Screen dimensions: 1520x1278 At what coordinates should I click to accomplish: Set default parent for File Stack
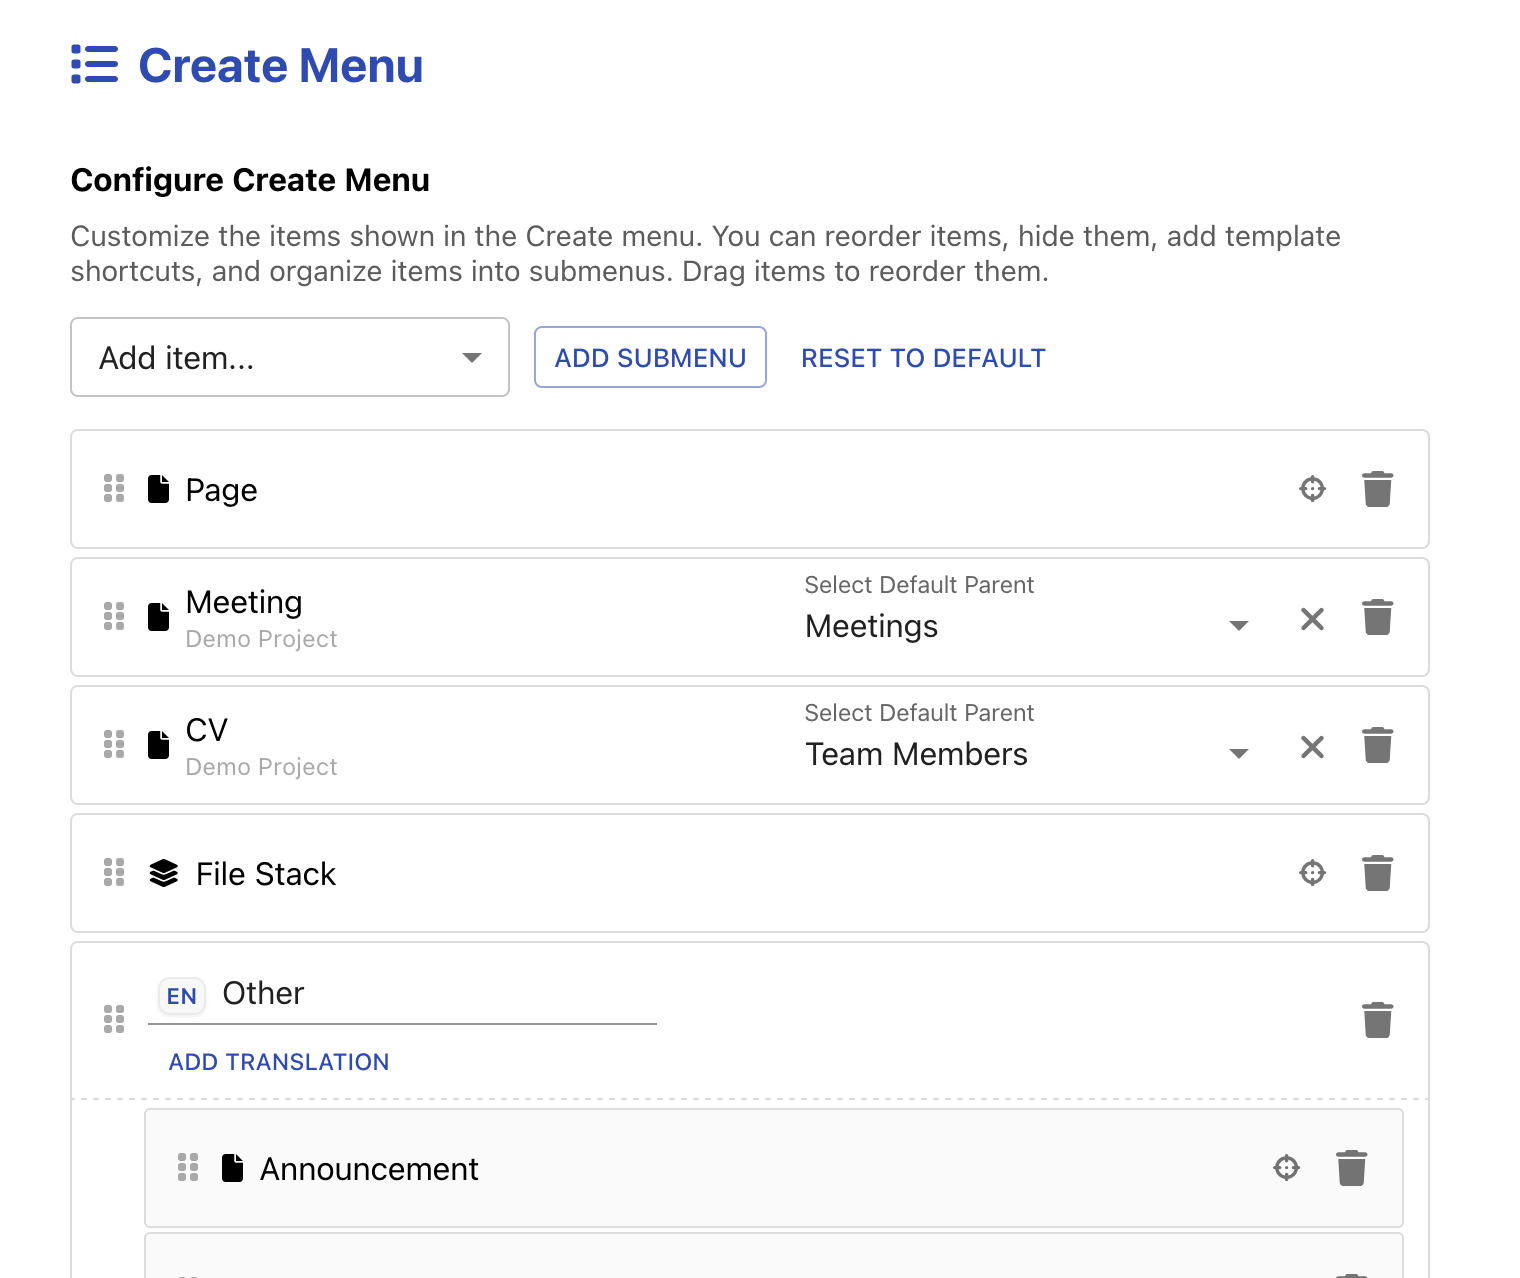[x=1312, y=873]
